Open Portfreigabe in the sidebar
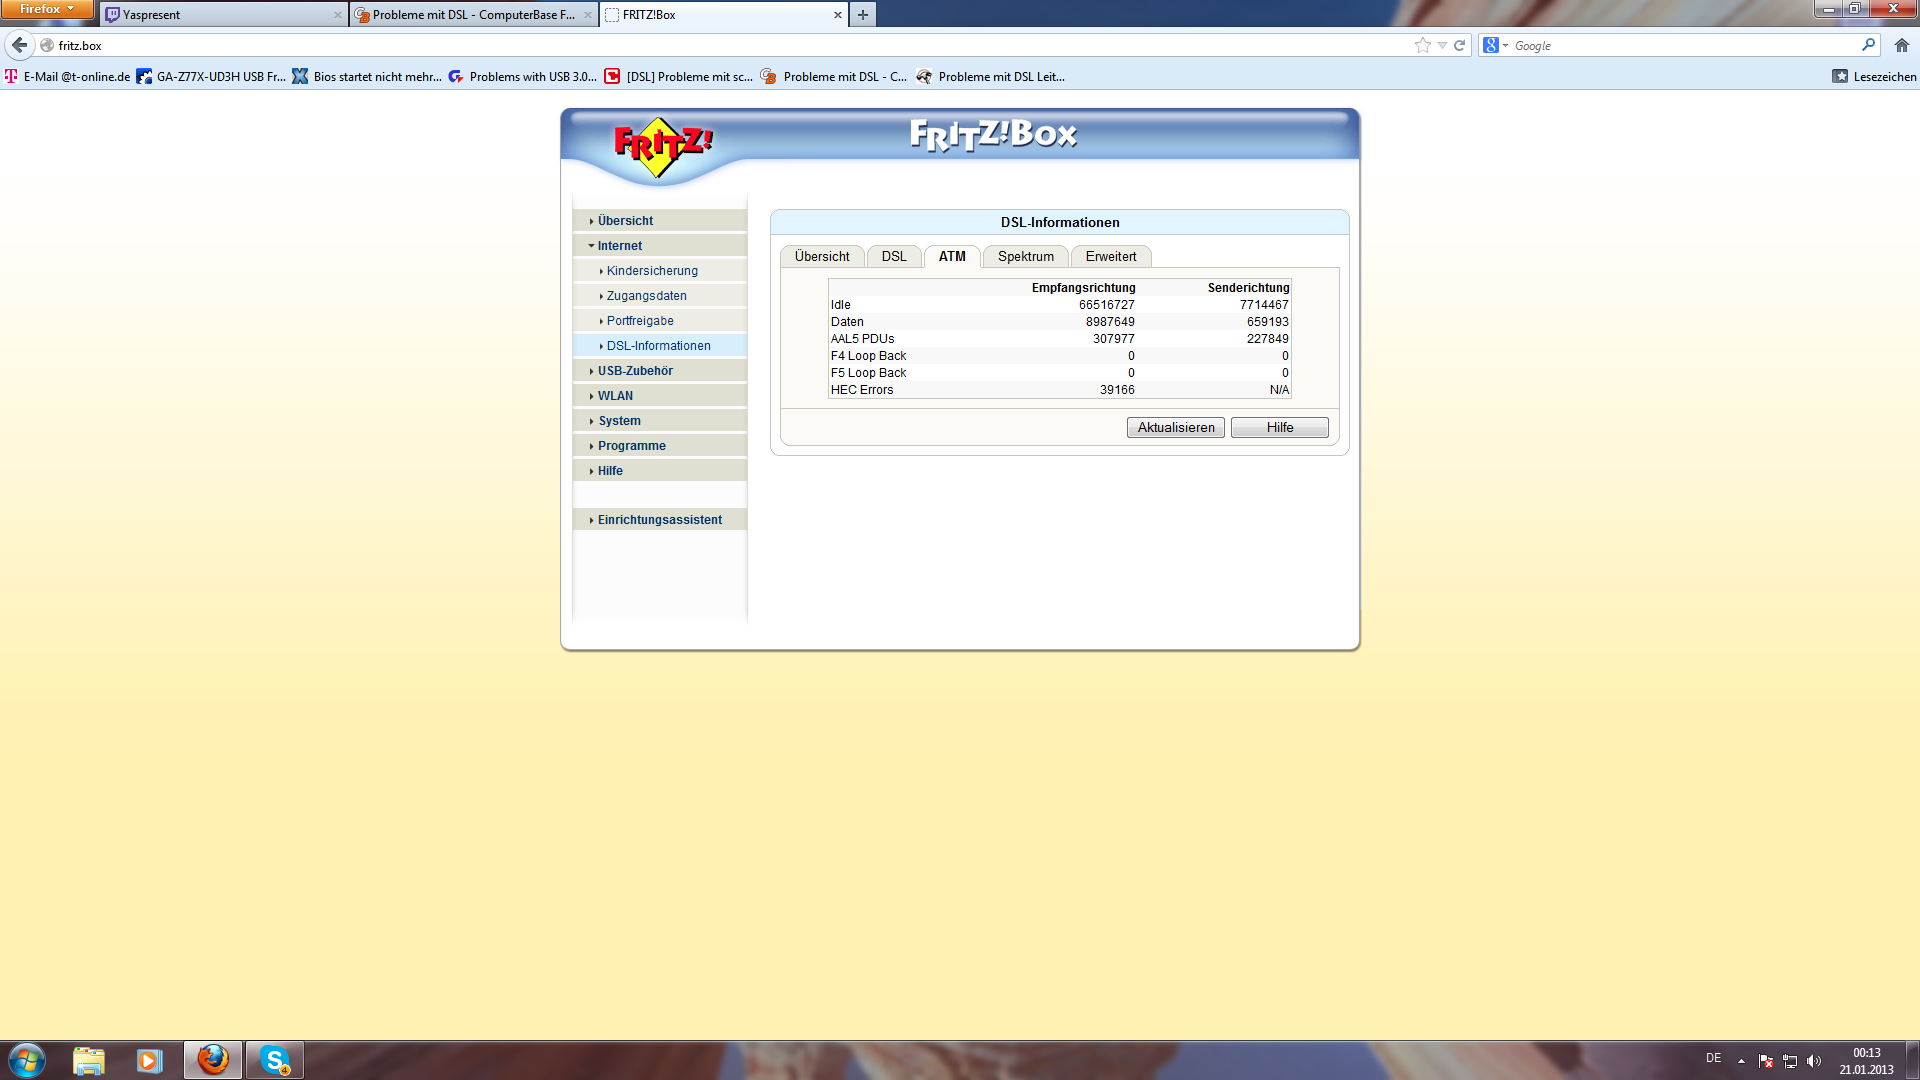This screenshot has width=1920, height=1080. pyautogui.click(x=639, y=321)
